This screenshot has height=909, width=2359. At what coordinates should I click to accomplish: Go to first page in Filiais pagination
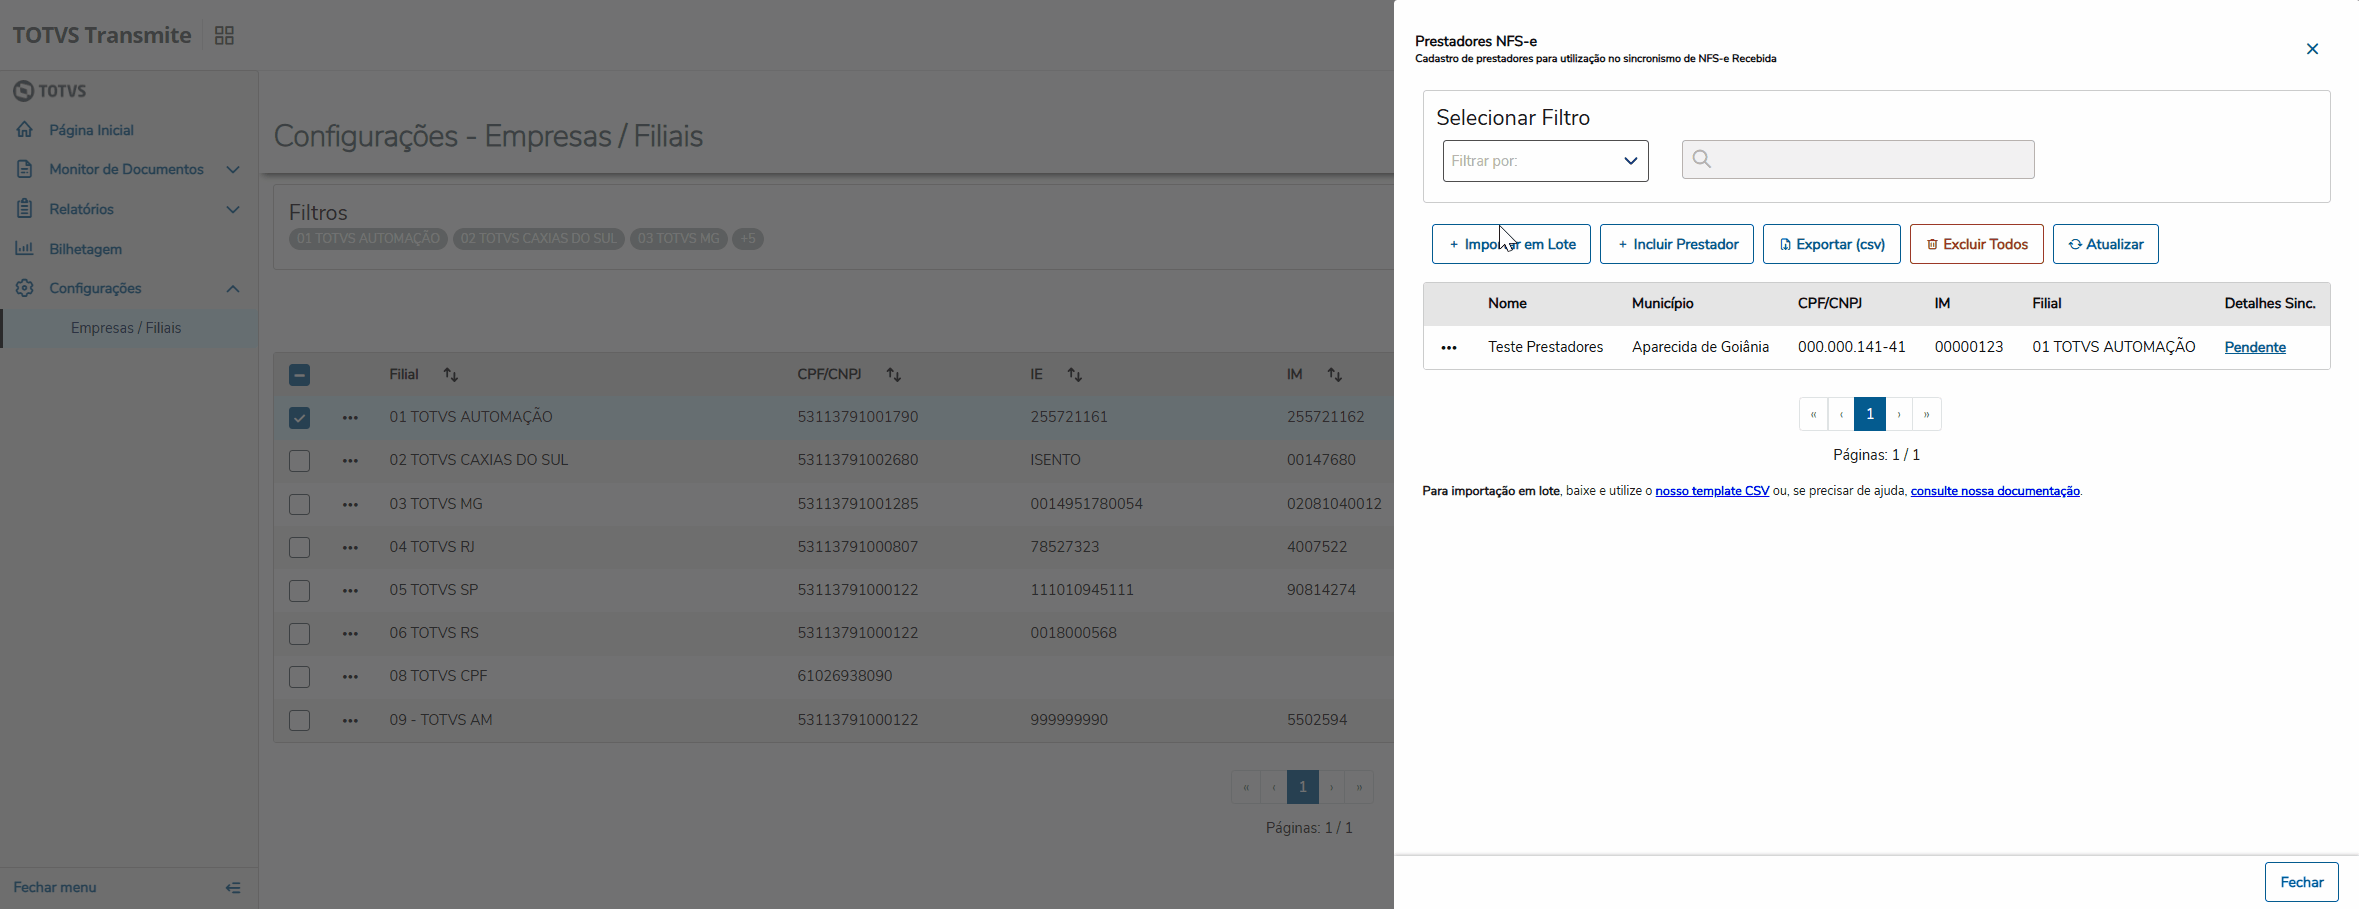tap(1246, 787)
